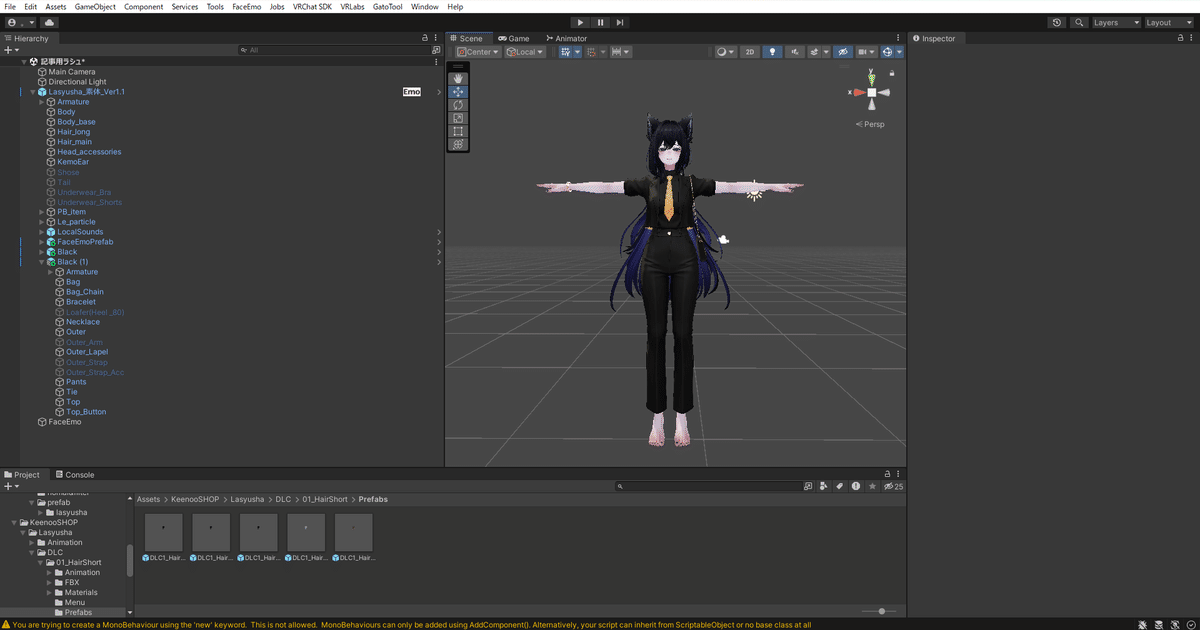The width and height of the screenshot is (1200, 630).
Task: Toggle 2D mode in Scene view
Action: [749, 52]
